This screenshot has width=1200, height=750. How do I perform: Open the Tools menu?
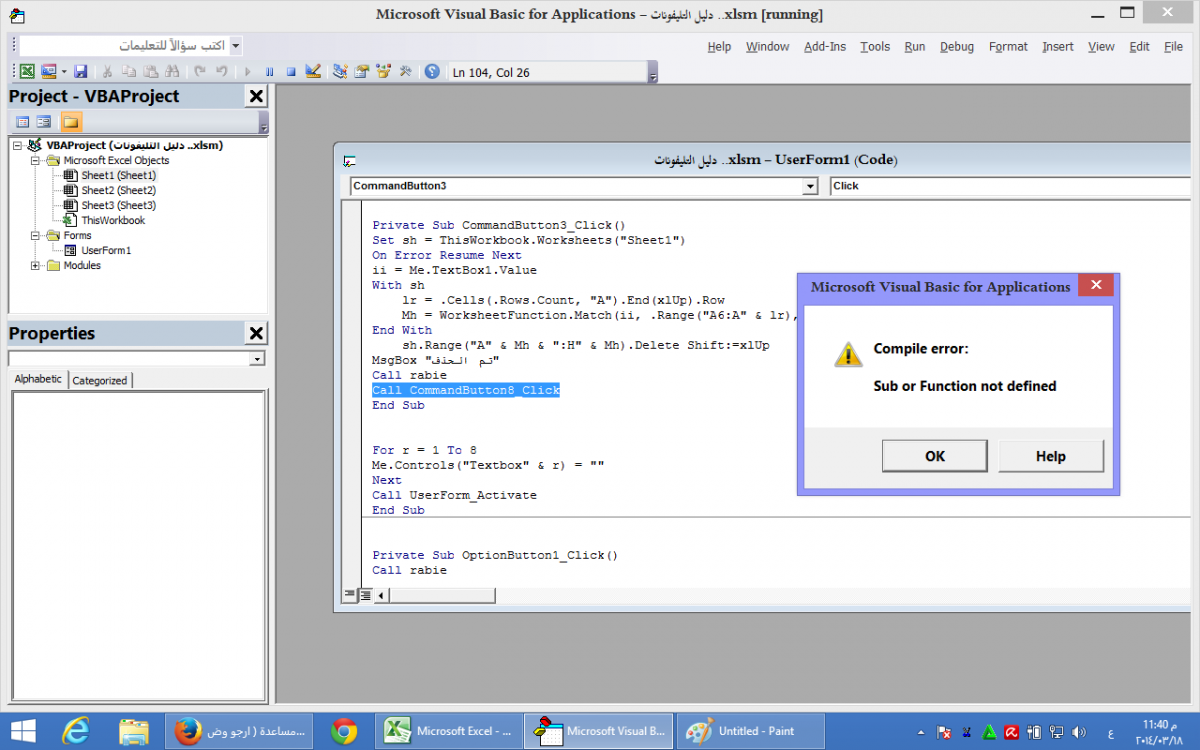pyautogui.click(x=875, y=46)
